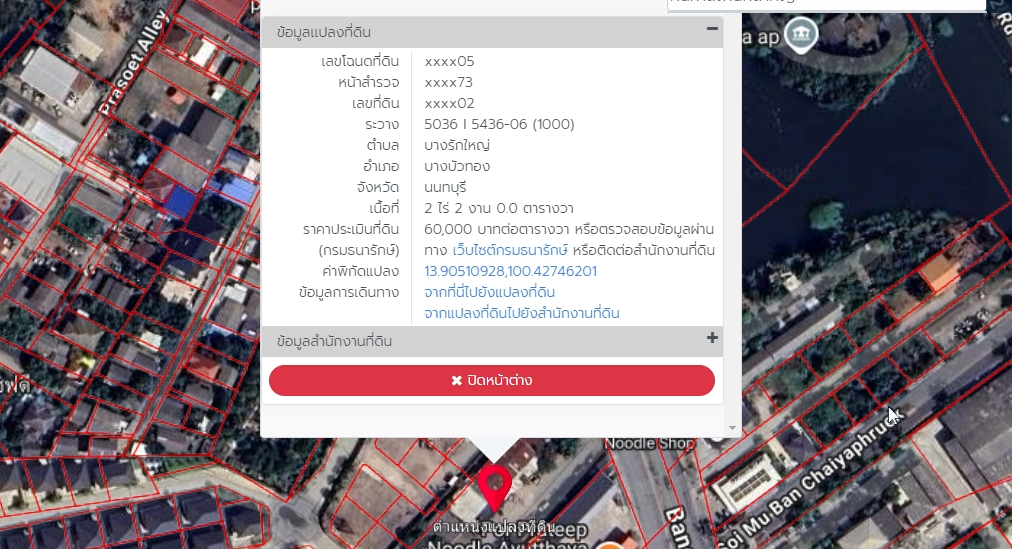Image resolution: width=1012 pixels, height=549 pixels.
Task: Click the popup scrollbar down arrow
Action: click(732, 428)
